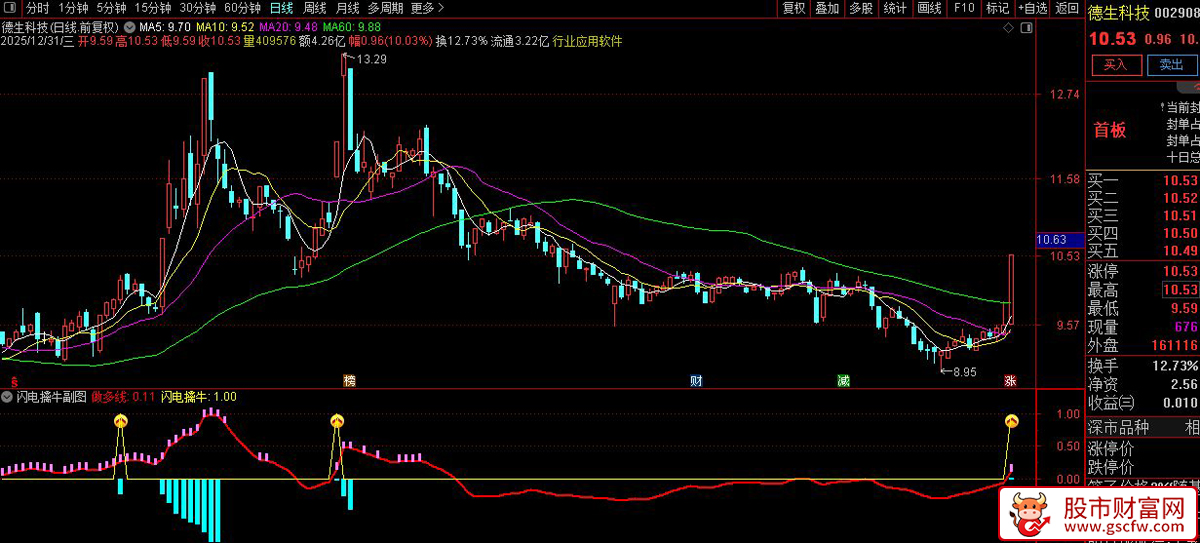Select the 30分钟 period
Image resolution: width=1200 pixels, height=543 pixels.
[198, 8]
